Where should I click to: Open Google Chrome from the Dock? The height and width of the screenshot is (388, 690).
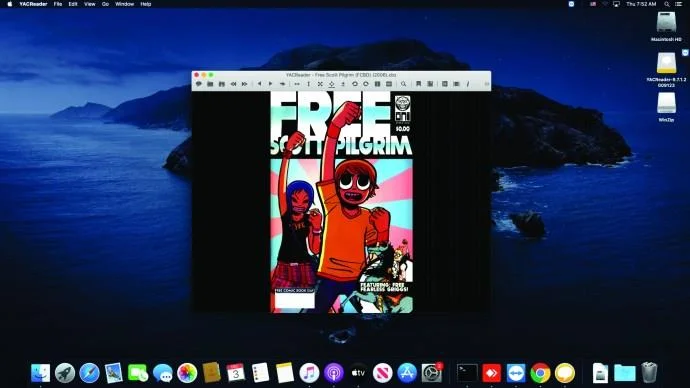[x=540, y=373]
